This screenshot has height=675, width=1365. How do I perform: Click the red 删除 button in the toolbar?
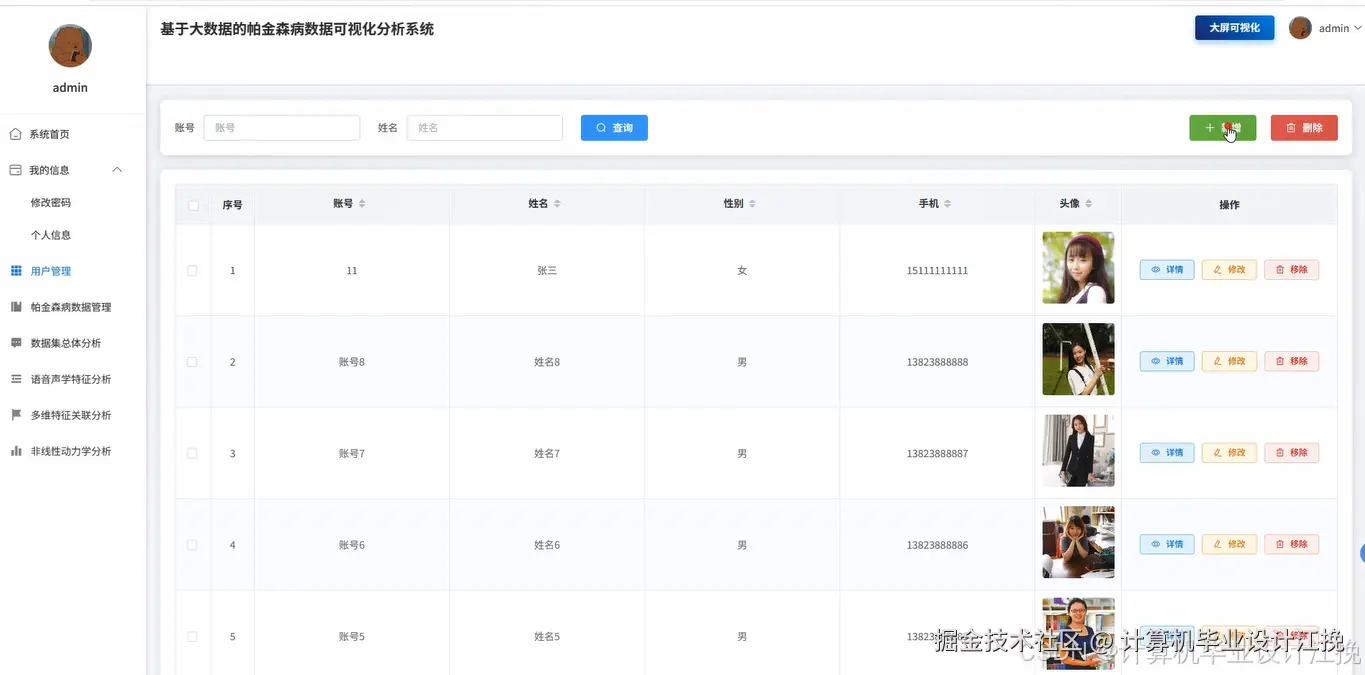[1304, 128]
